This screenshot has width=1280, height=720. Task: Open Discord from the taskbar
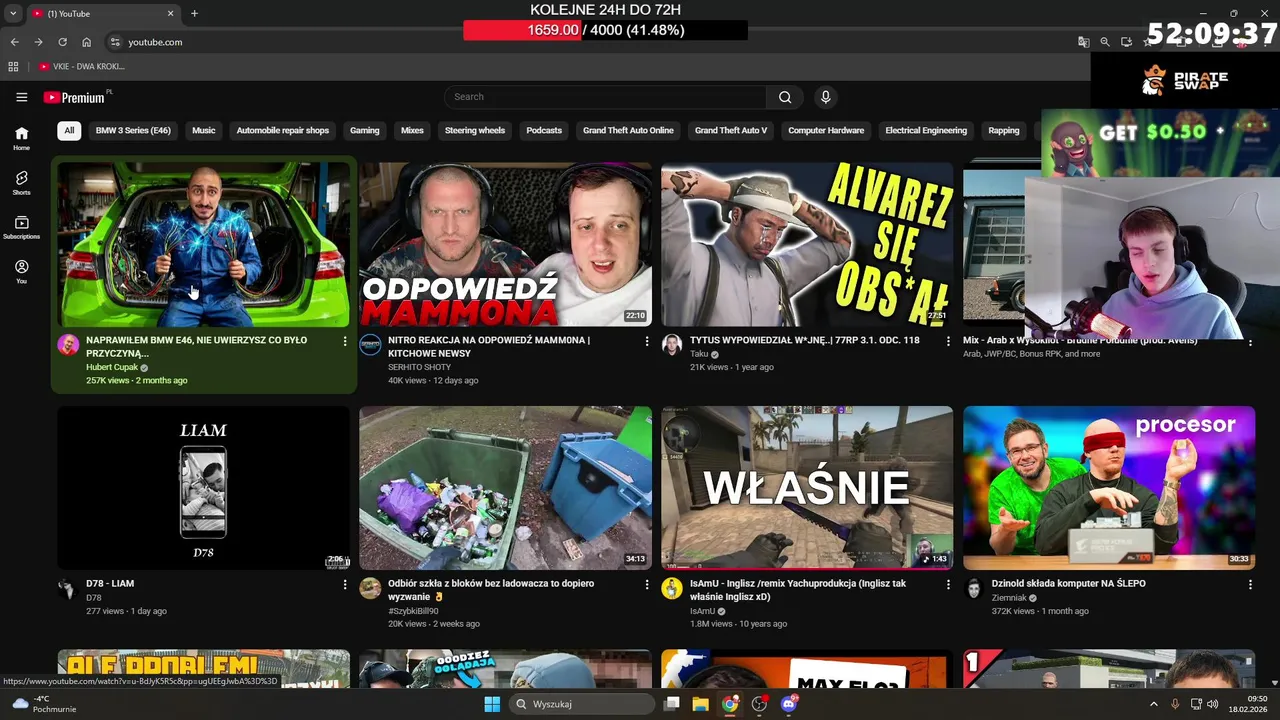[788, 704]
